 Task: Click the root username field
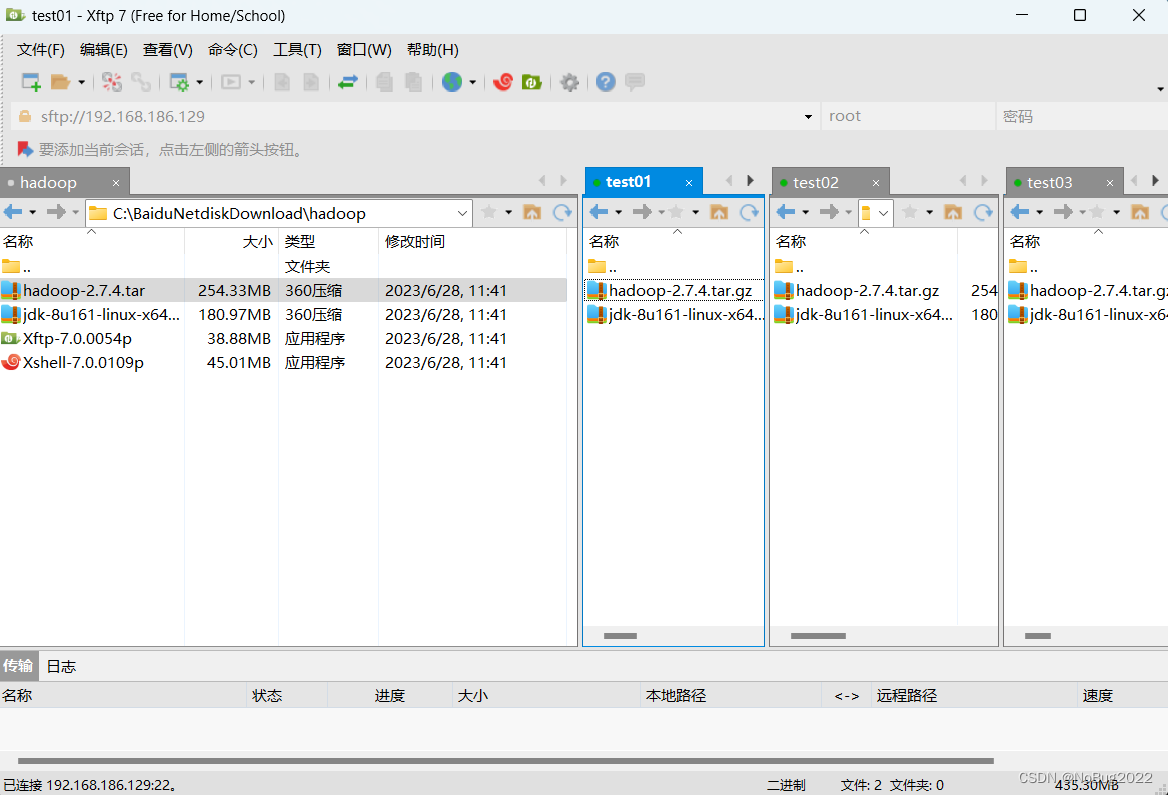click(x=908, y=116)
